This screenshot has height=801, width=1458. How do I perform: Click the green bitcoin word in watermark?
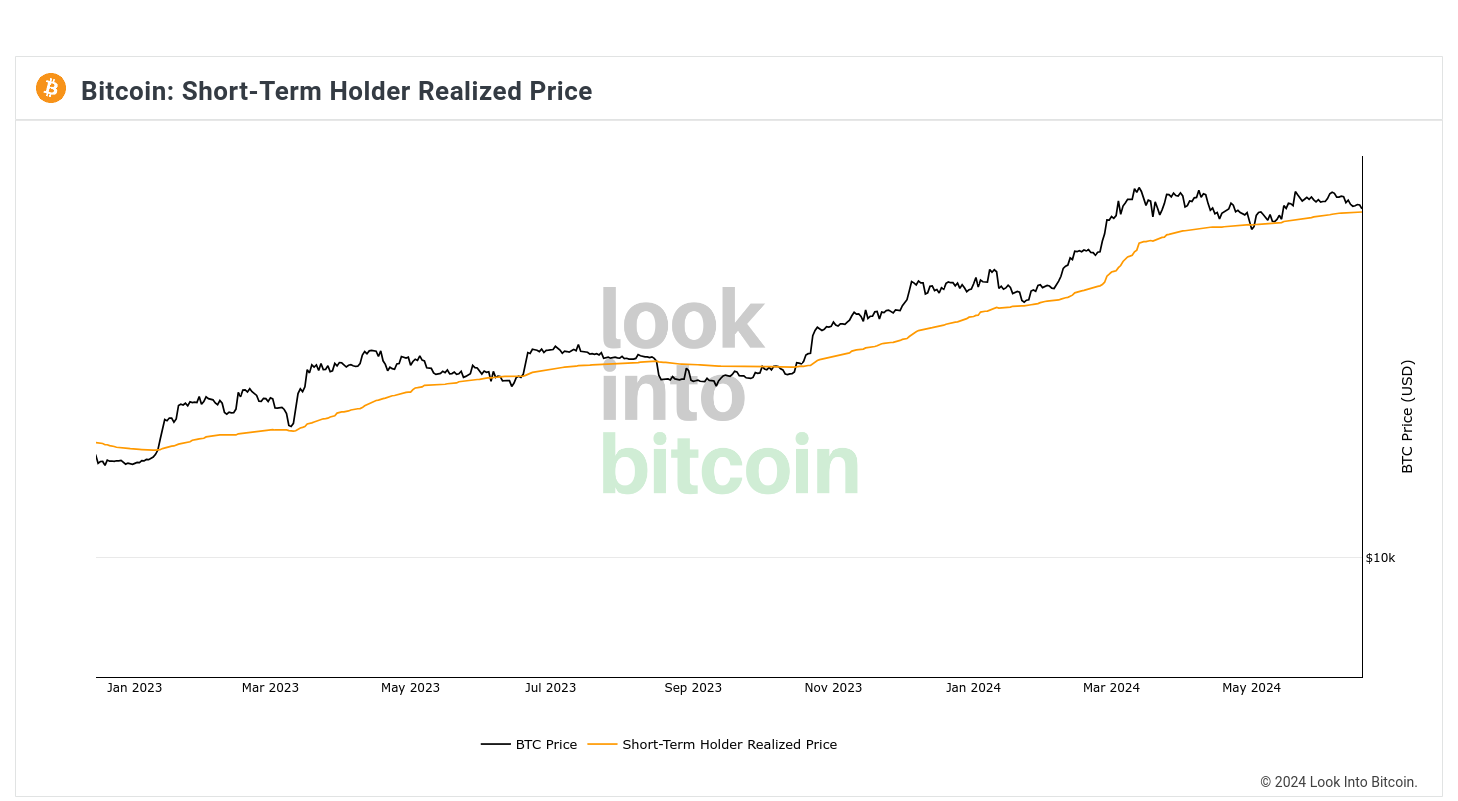[729, 465]
